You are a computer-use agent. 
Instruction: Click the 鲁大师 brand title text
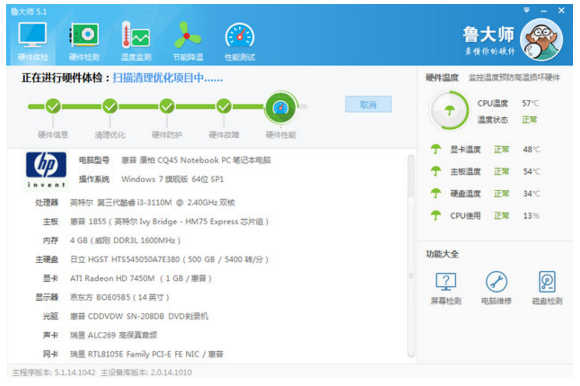(488, 35)
